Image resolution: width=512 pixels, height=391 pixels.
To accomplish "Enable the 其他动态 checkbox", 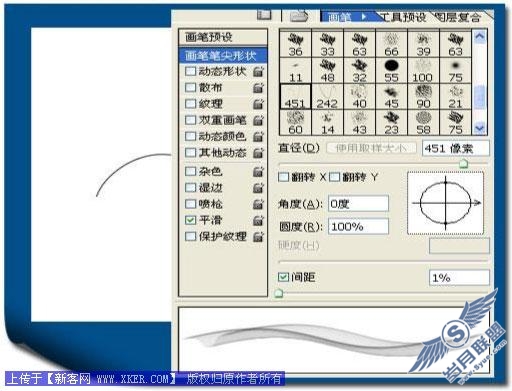I will (190, 153).
